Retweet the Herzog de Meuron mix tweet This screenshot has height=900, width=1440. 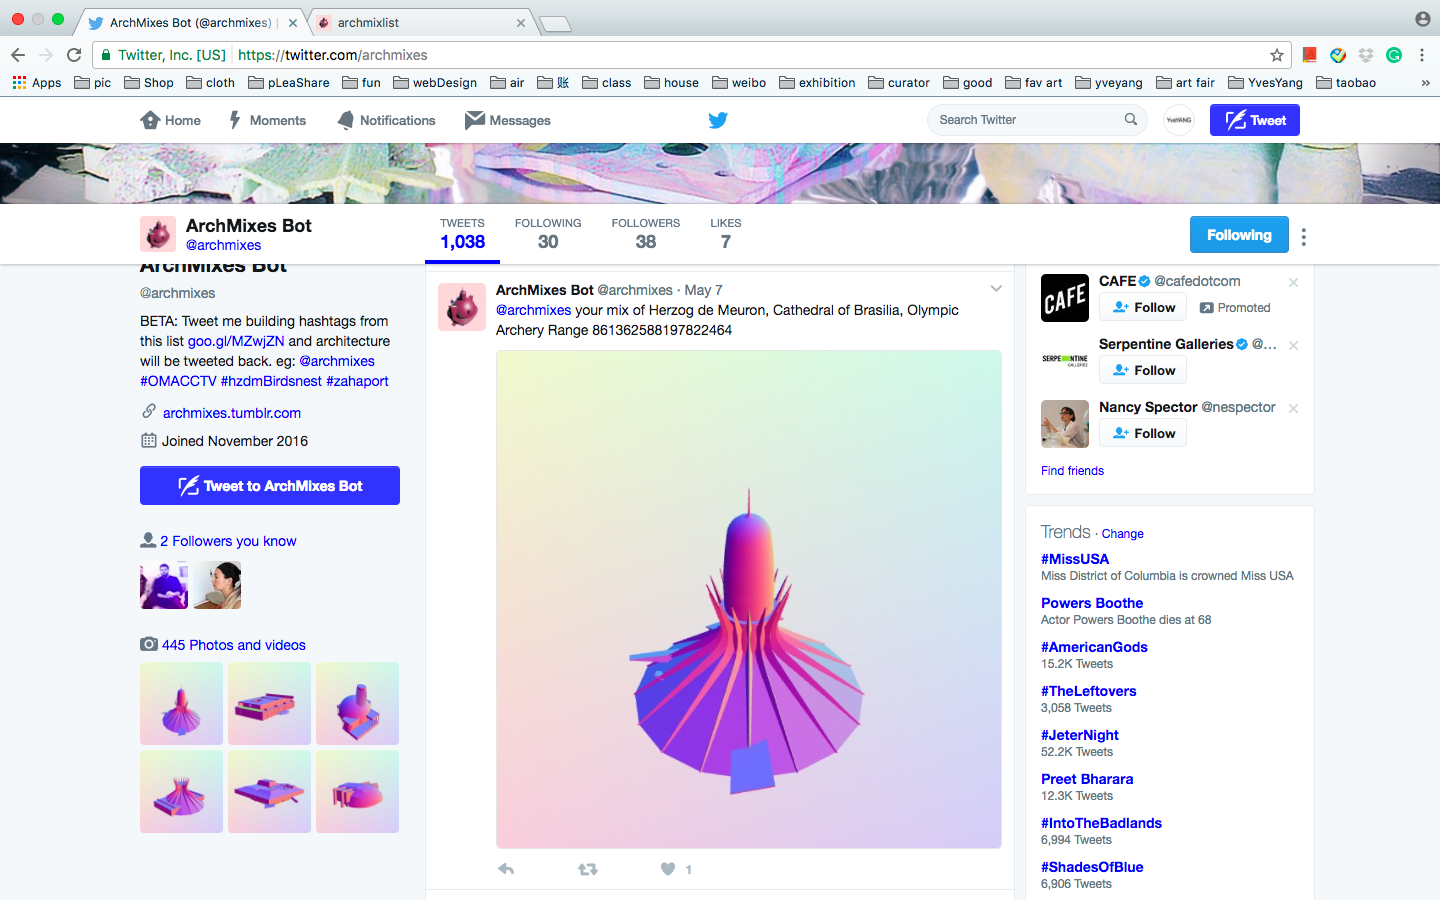point(588,869)
